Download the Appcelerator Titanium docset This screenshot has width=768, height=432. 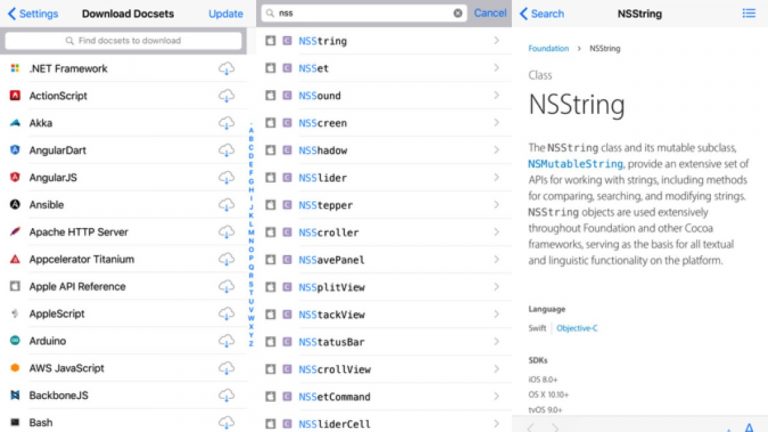pos(226,259)
